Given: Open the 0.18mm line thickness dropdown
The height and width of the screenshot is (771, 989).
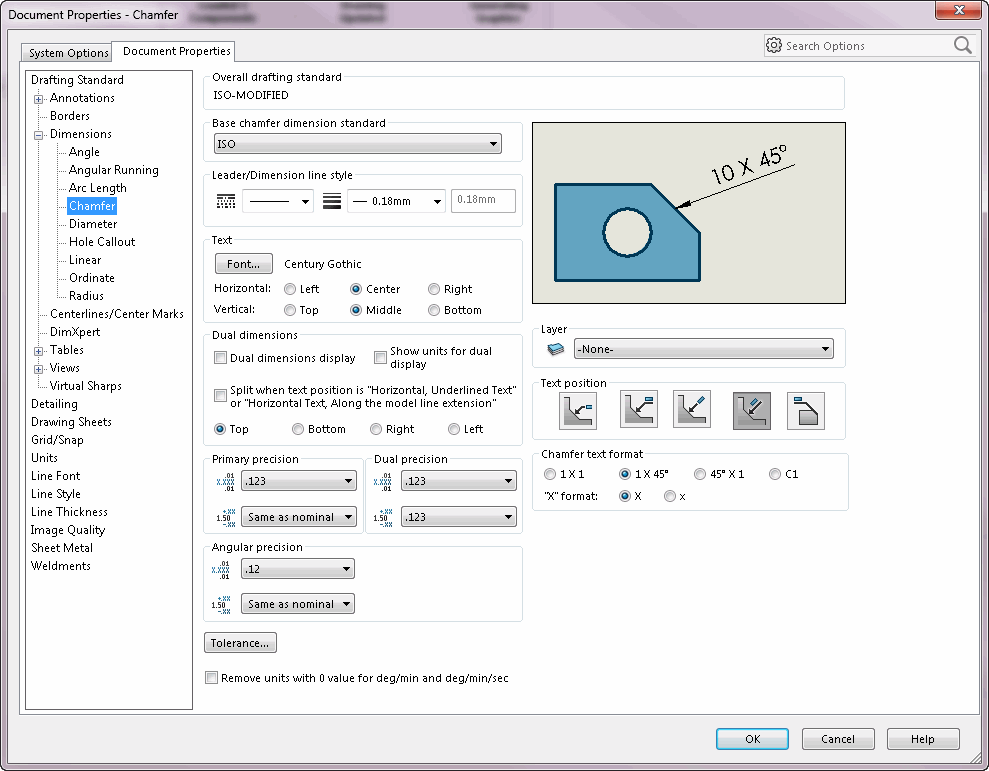Looking at the screenshot, I should (x=396, y=201).
